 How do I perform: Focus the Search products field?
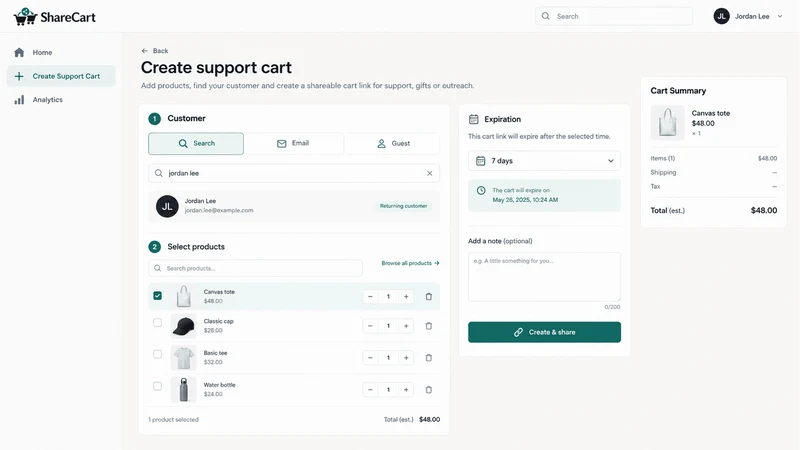tap(256, 268)
